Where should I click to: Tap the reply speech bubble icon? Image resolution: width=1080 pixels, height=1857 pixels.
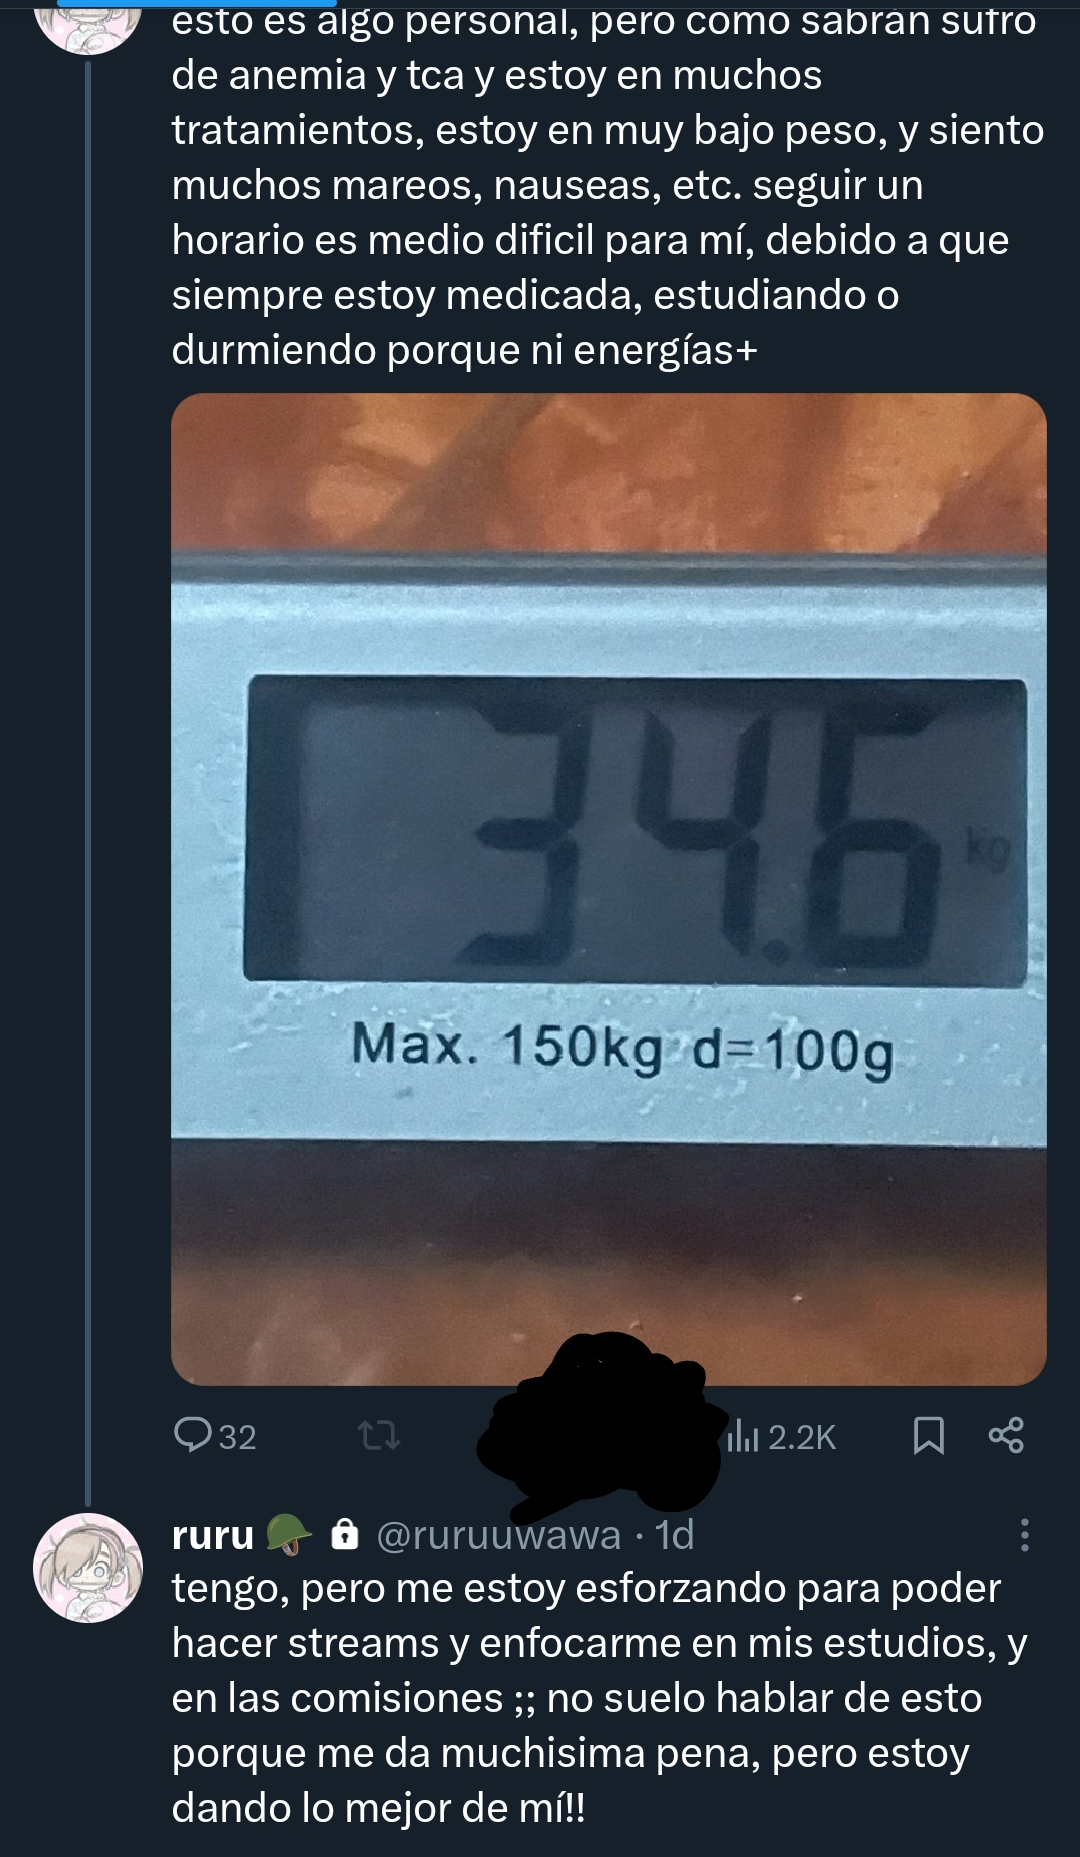[x=191, y=1435]
